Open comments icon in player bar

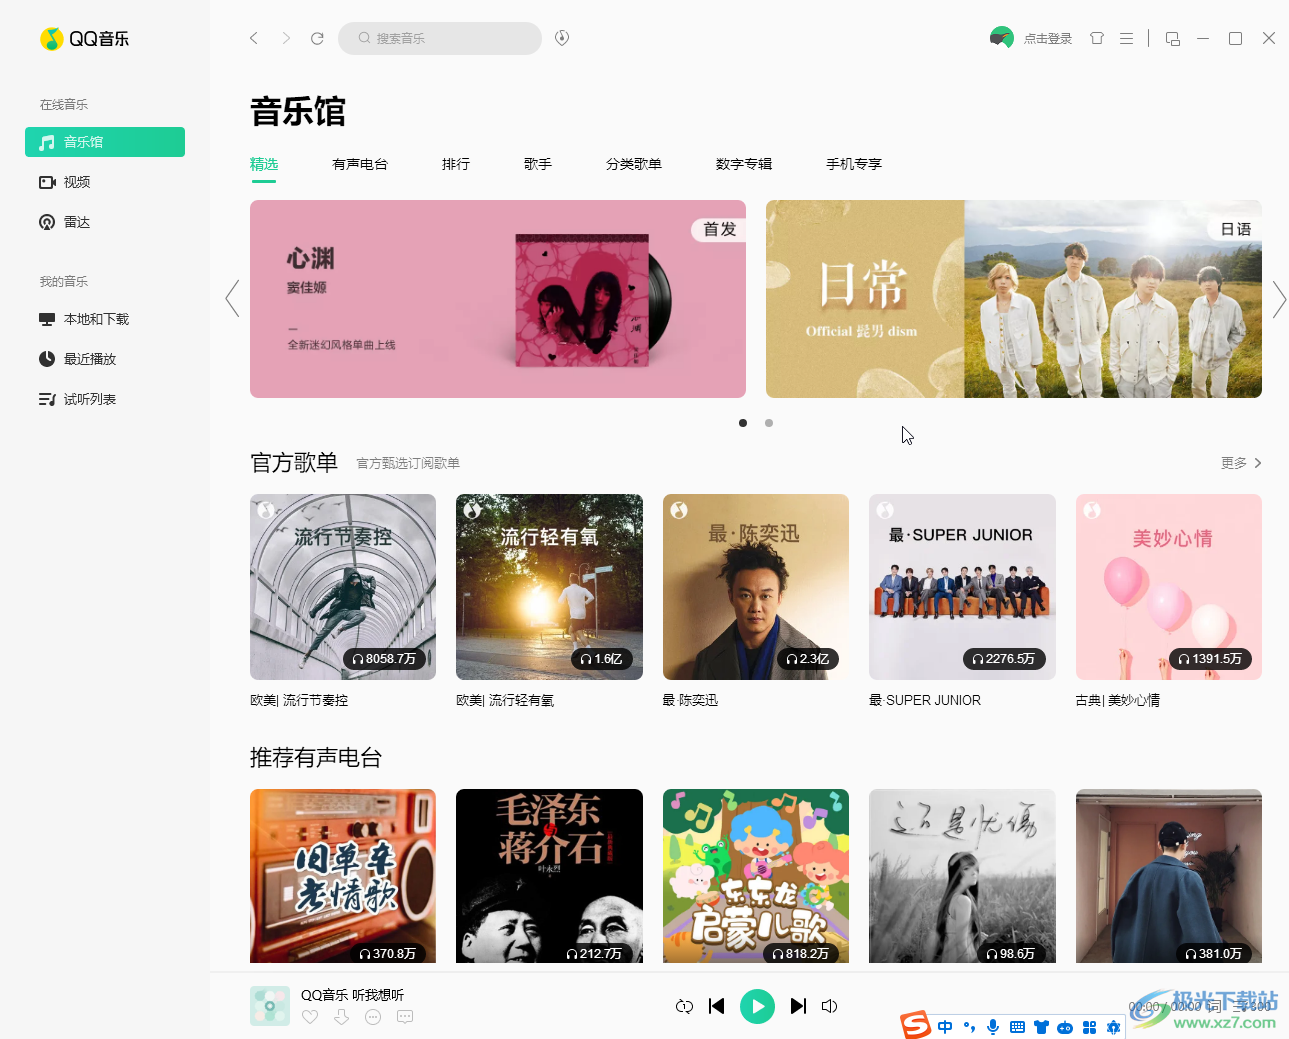tap(405, 1017)
